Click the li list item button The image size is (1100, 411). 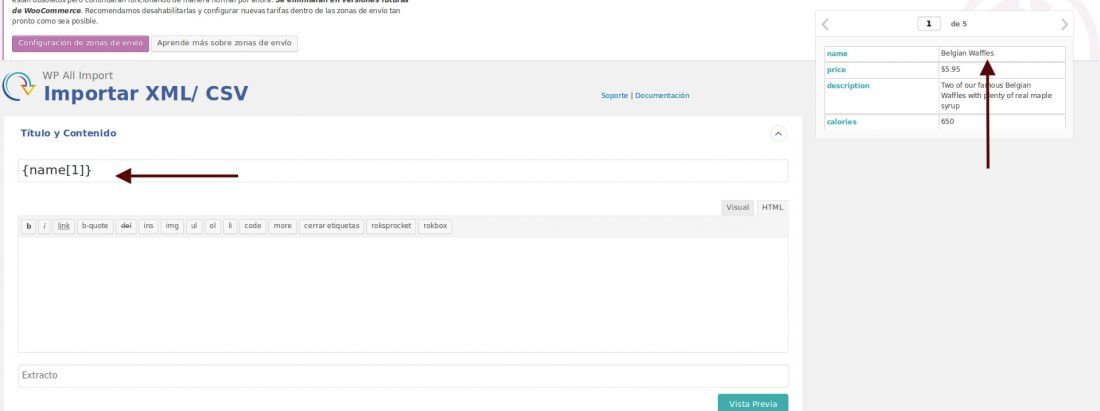point(230,226)
